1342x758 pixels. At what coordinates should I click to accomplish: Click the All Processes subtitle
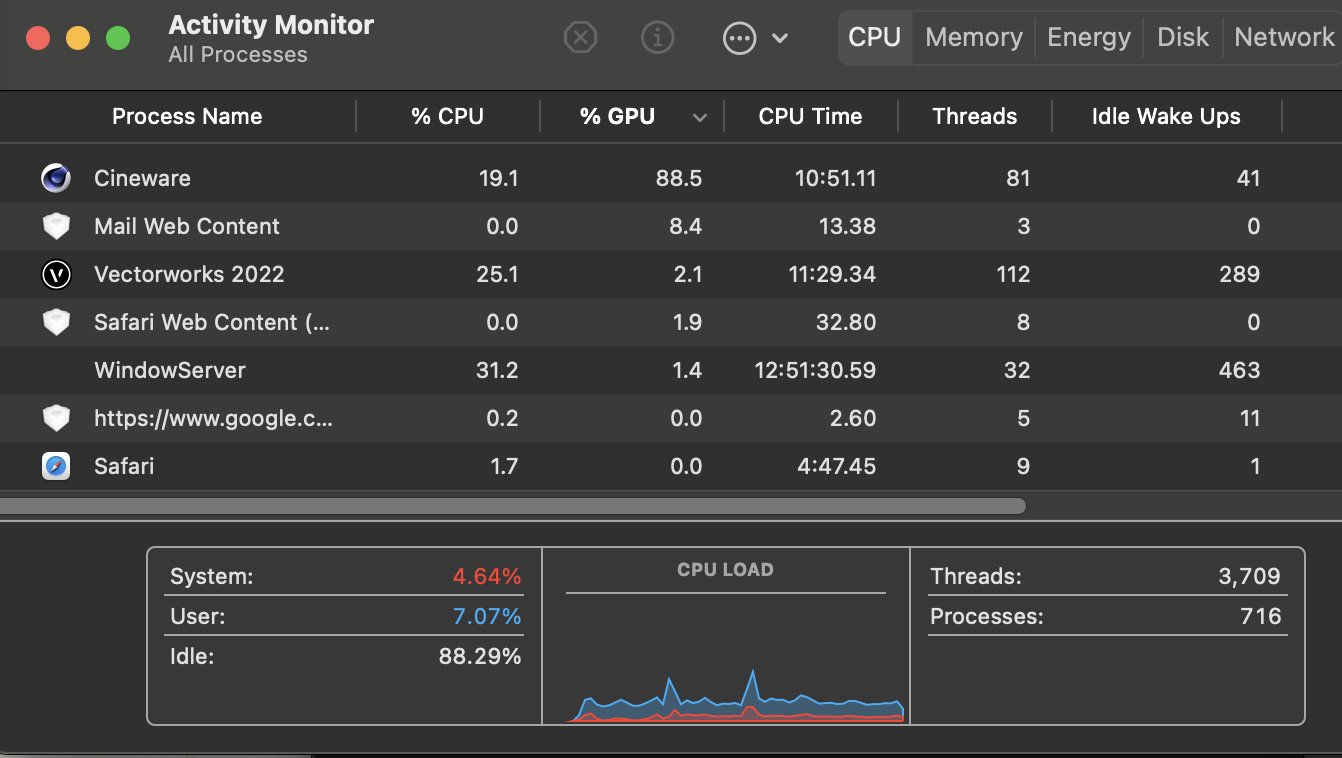pyautogui.click(x=238, y=55)
